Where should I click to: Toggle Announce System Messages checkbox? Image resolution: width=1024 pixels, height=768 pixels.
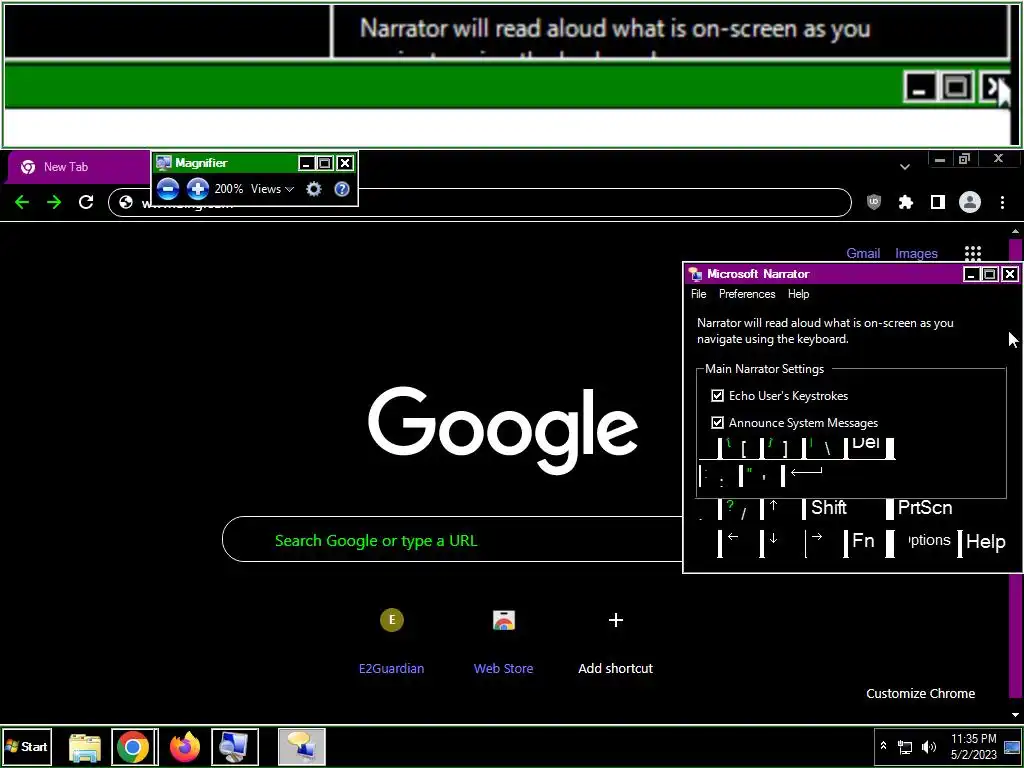(718, 423)
